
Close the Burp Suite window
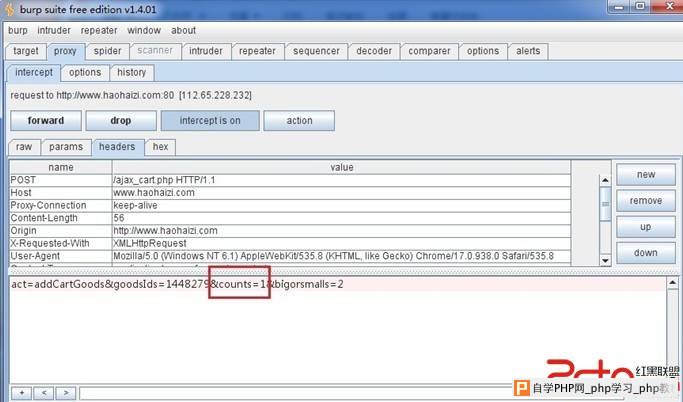pyautogui.click(x=669, y=6)
